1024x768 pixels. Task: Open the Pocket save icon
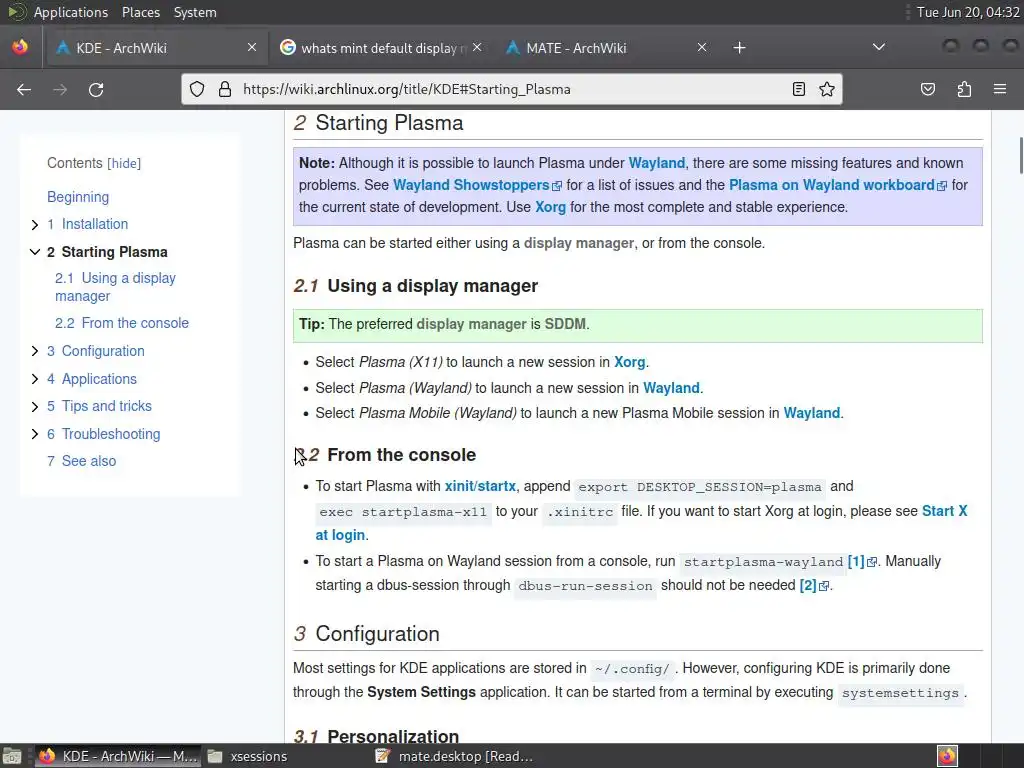pos(928,89)
